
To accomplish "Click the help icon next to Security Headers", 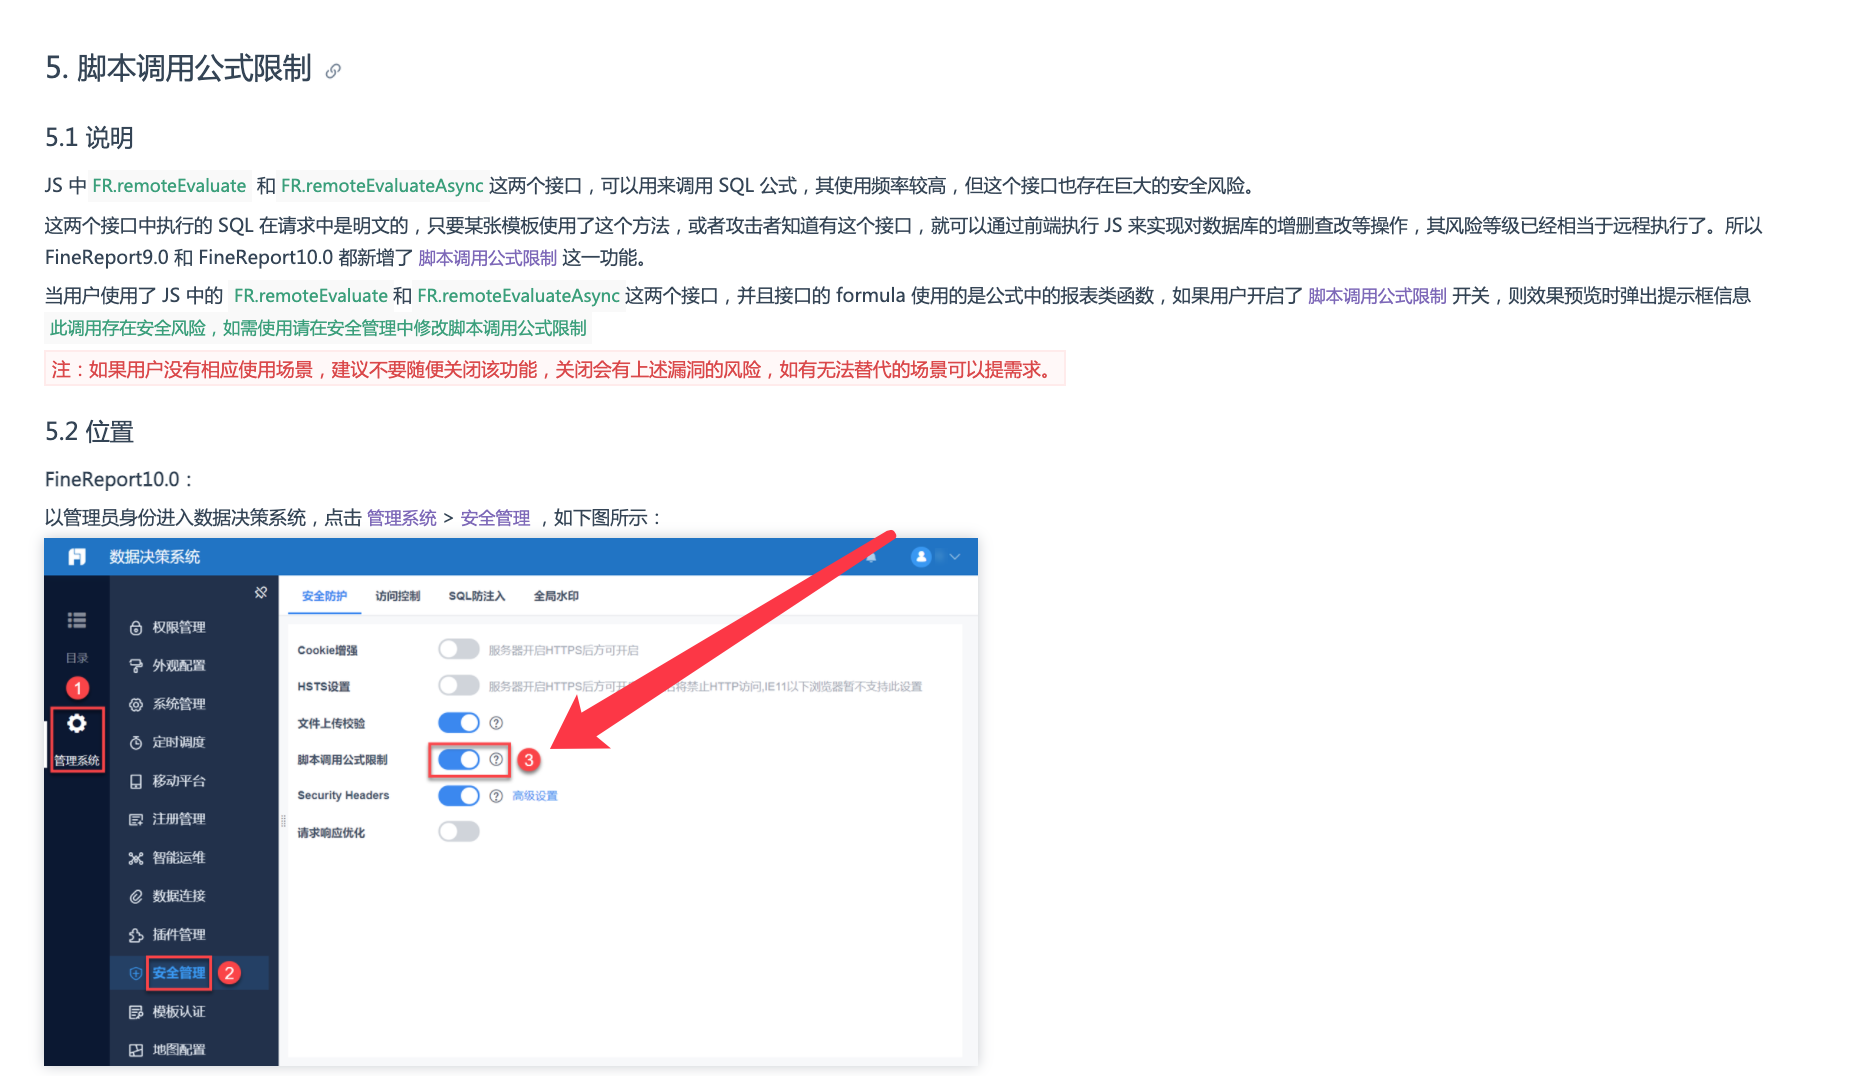I will (x=496, y=796).
